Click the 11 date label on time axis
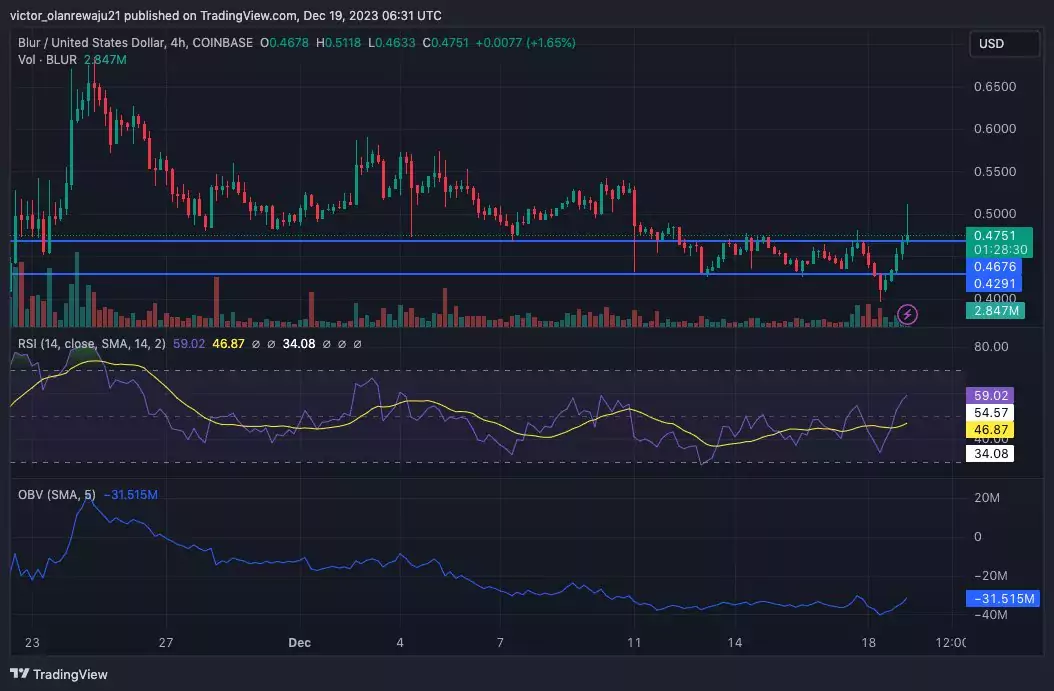1054x691 pixels. pos(634,643)
